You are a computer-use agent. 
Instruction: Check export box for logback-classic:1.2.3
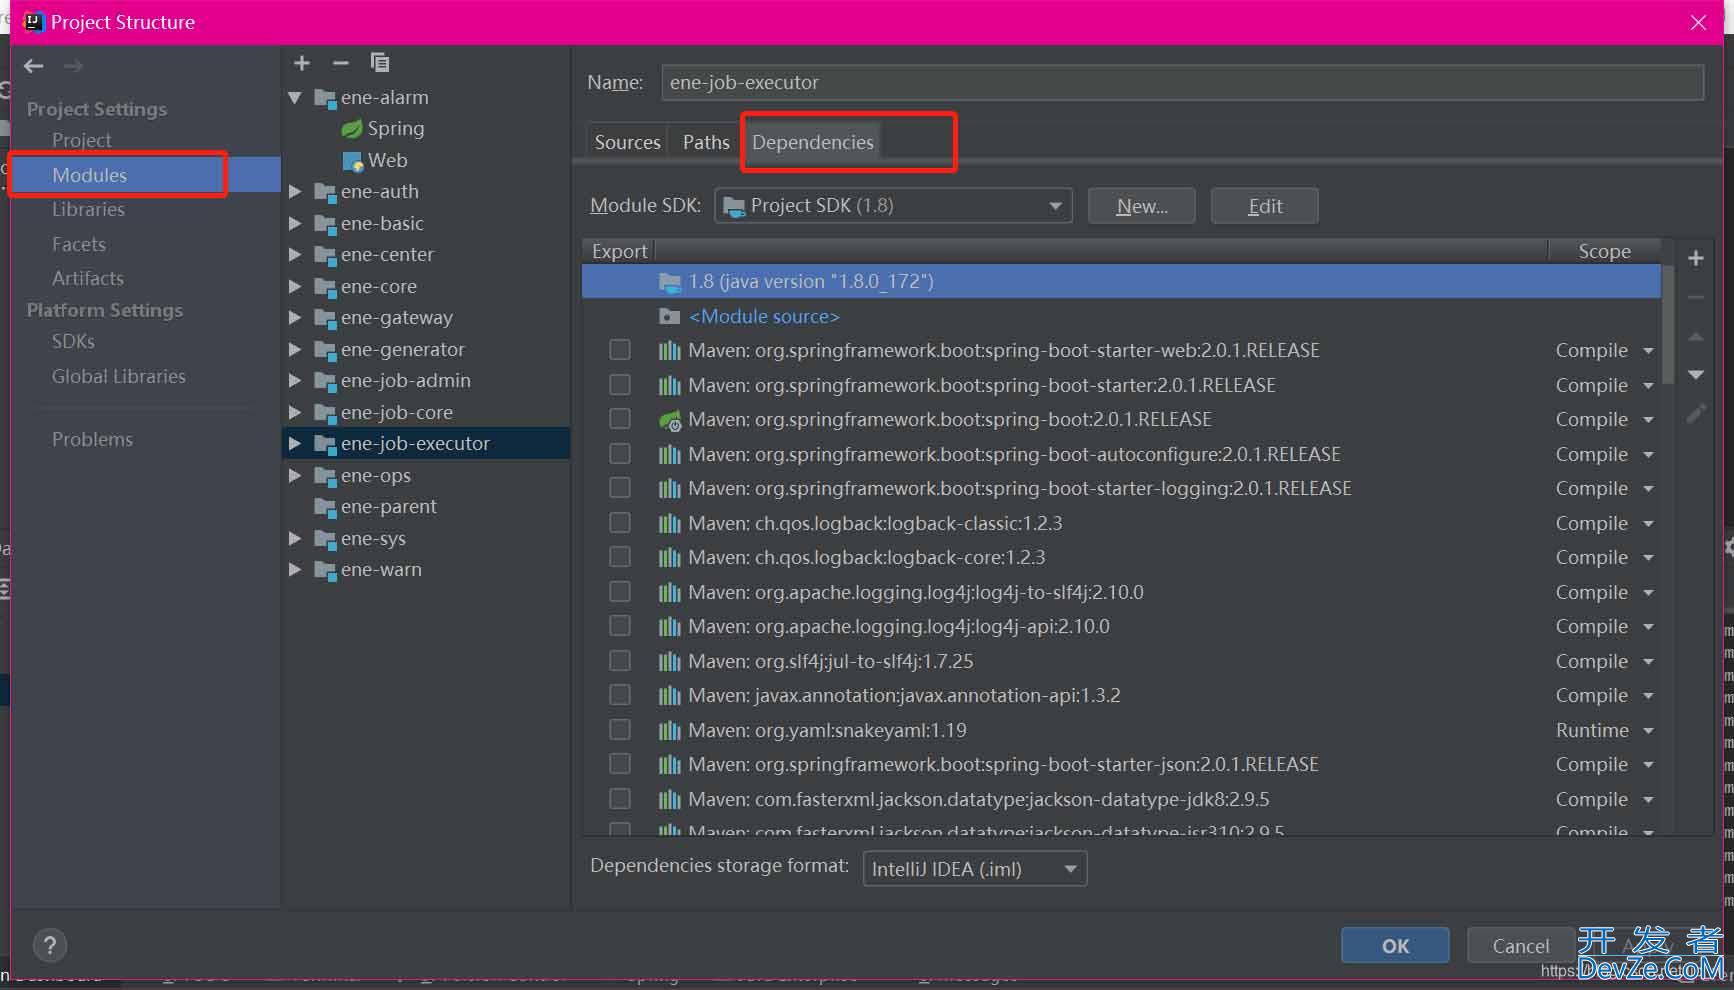point(620,523)
